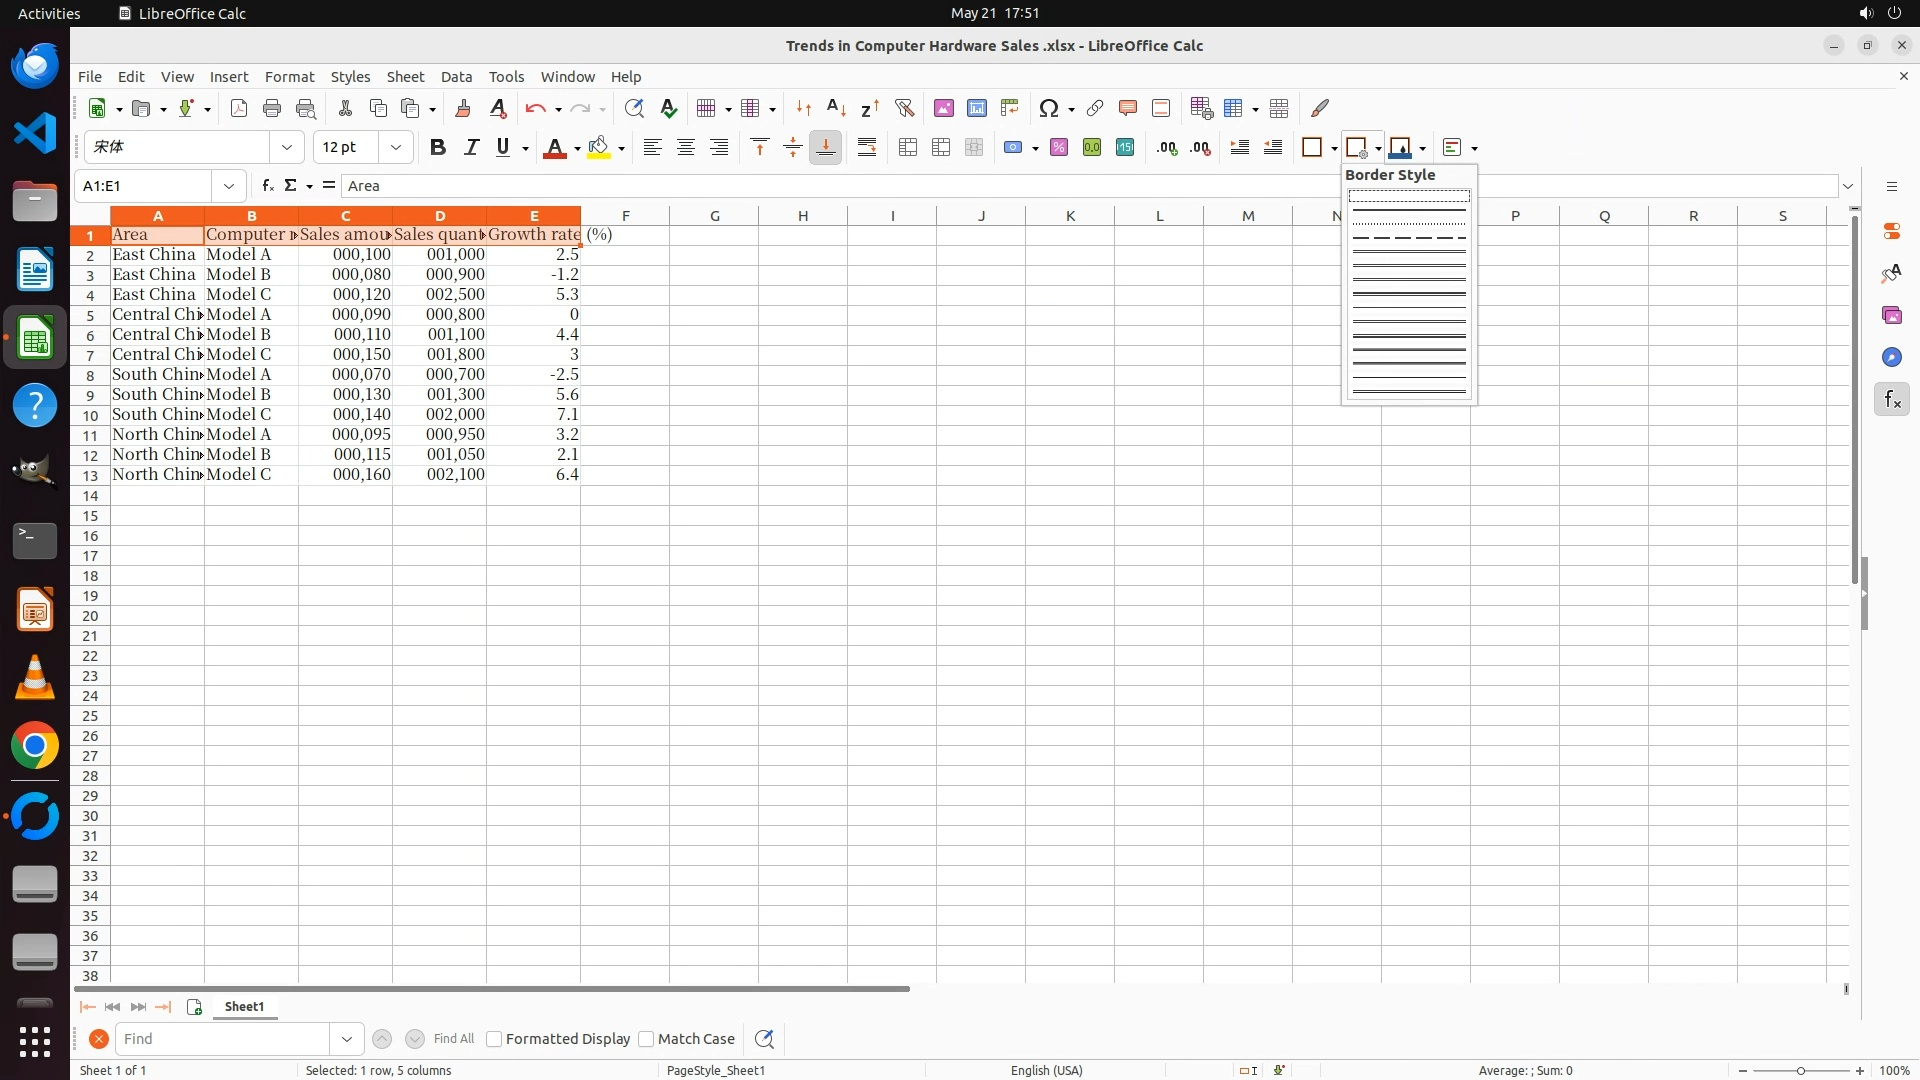Click the Print toolbar icon
This screenshot has height=1080, width=1920.
(x=272, y=108)
